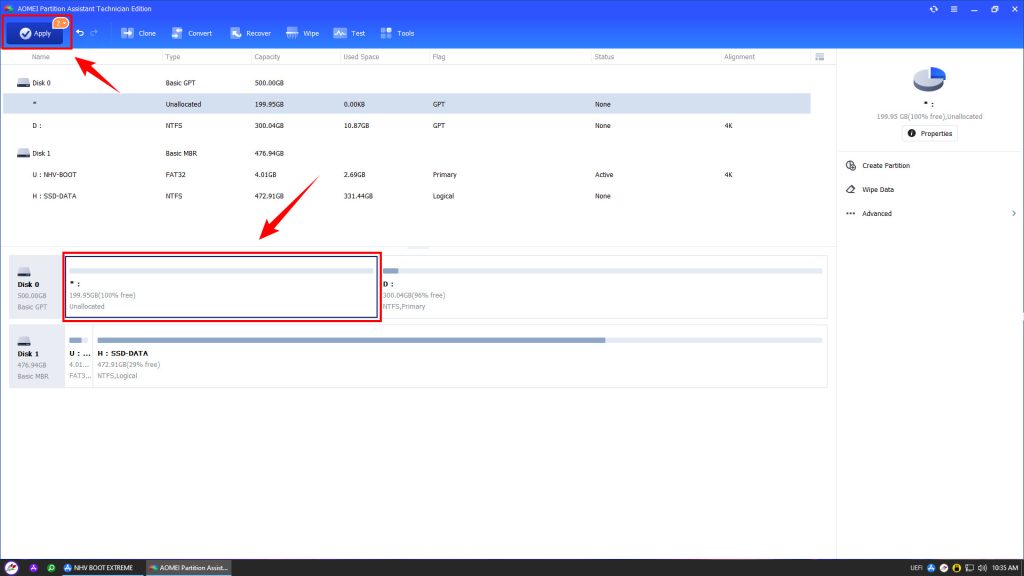Screen dimensions: 1024x576
Task: Click the Apply button
Action: click(x=35, y=33)
